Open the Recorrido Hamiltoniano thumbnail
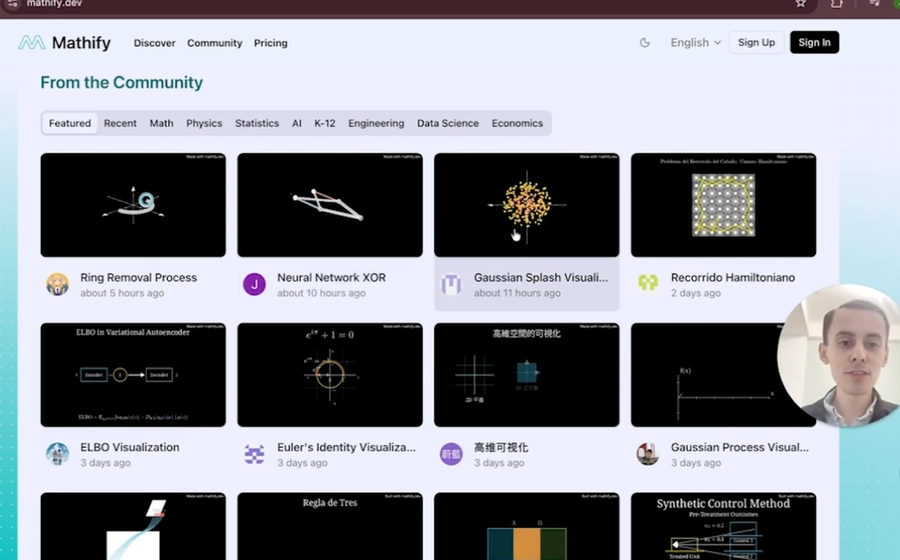 (x=723, y=205)
